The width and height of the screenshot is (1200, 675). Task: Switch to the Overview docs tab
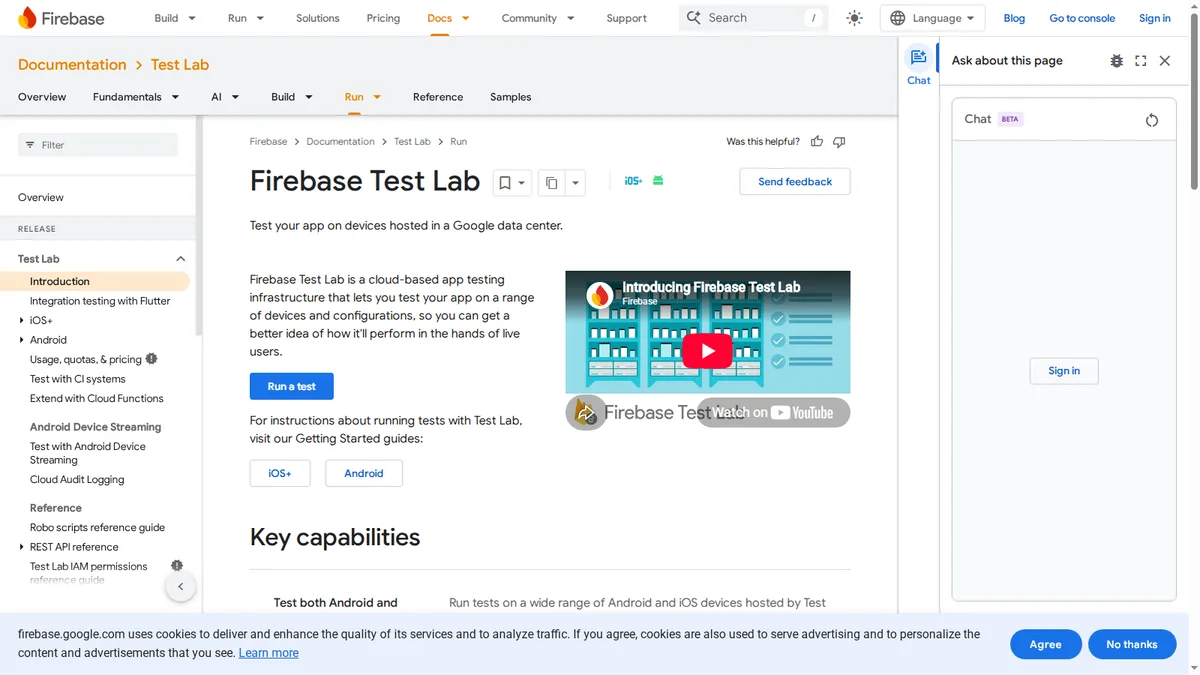(42, 97)
